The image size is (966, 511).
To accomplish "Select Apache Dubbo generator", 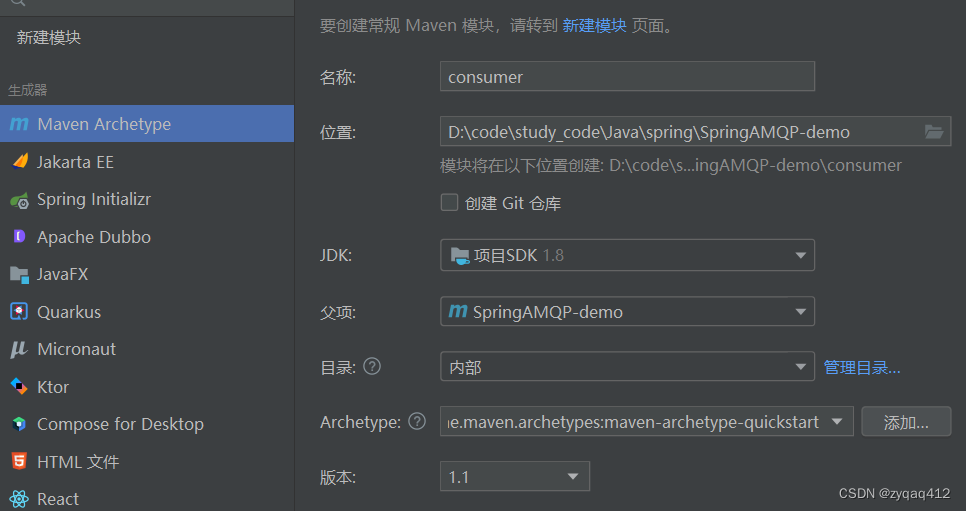I will [147, 237].
